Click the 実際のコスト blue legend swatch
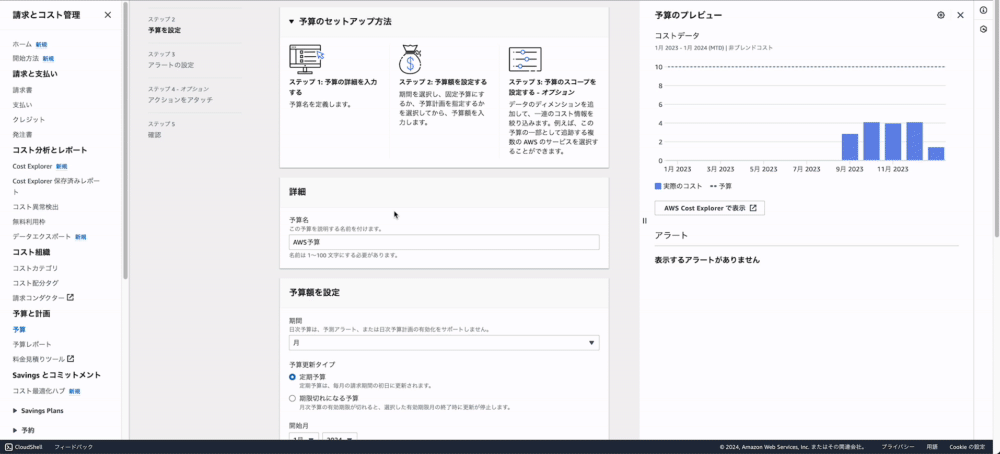The width and height of the screenshot is (1000, 454). pyautogui.click(x=658, y=186)
